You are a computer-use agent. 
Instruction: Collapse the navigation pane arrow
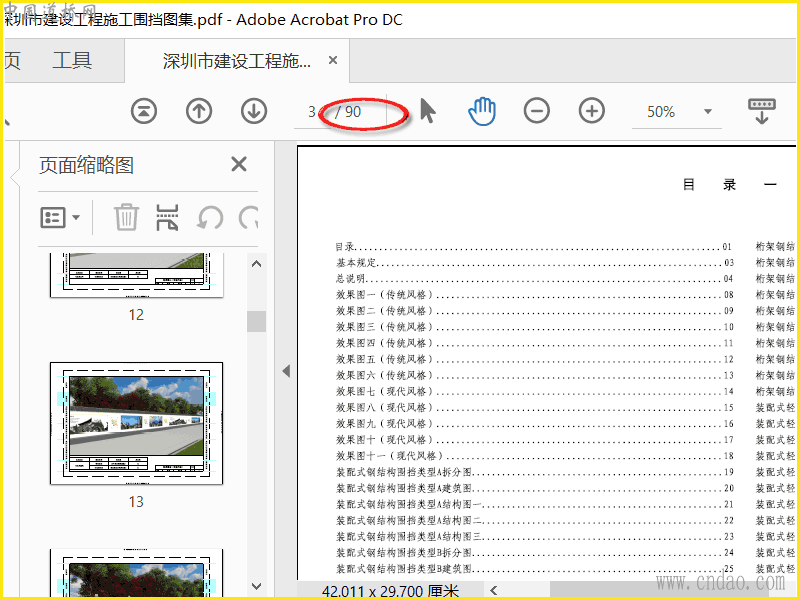[x=286, y=371]
